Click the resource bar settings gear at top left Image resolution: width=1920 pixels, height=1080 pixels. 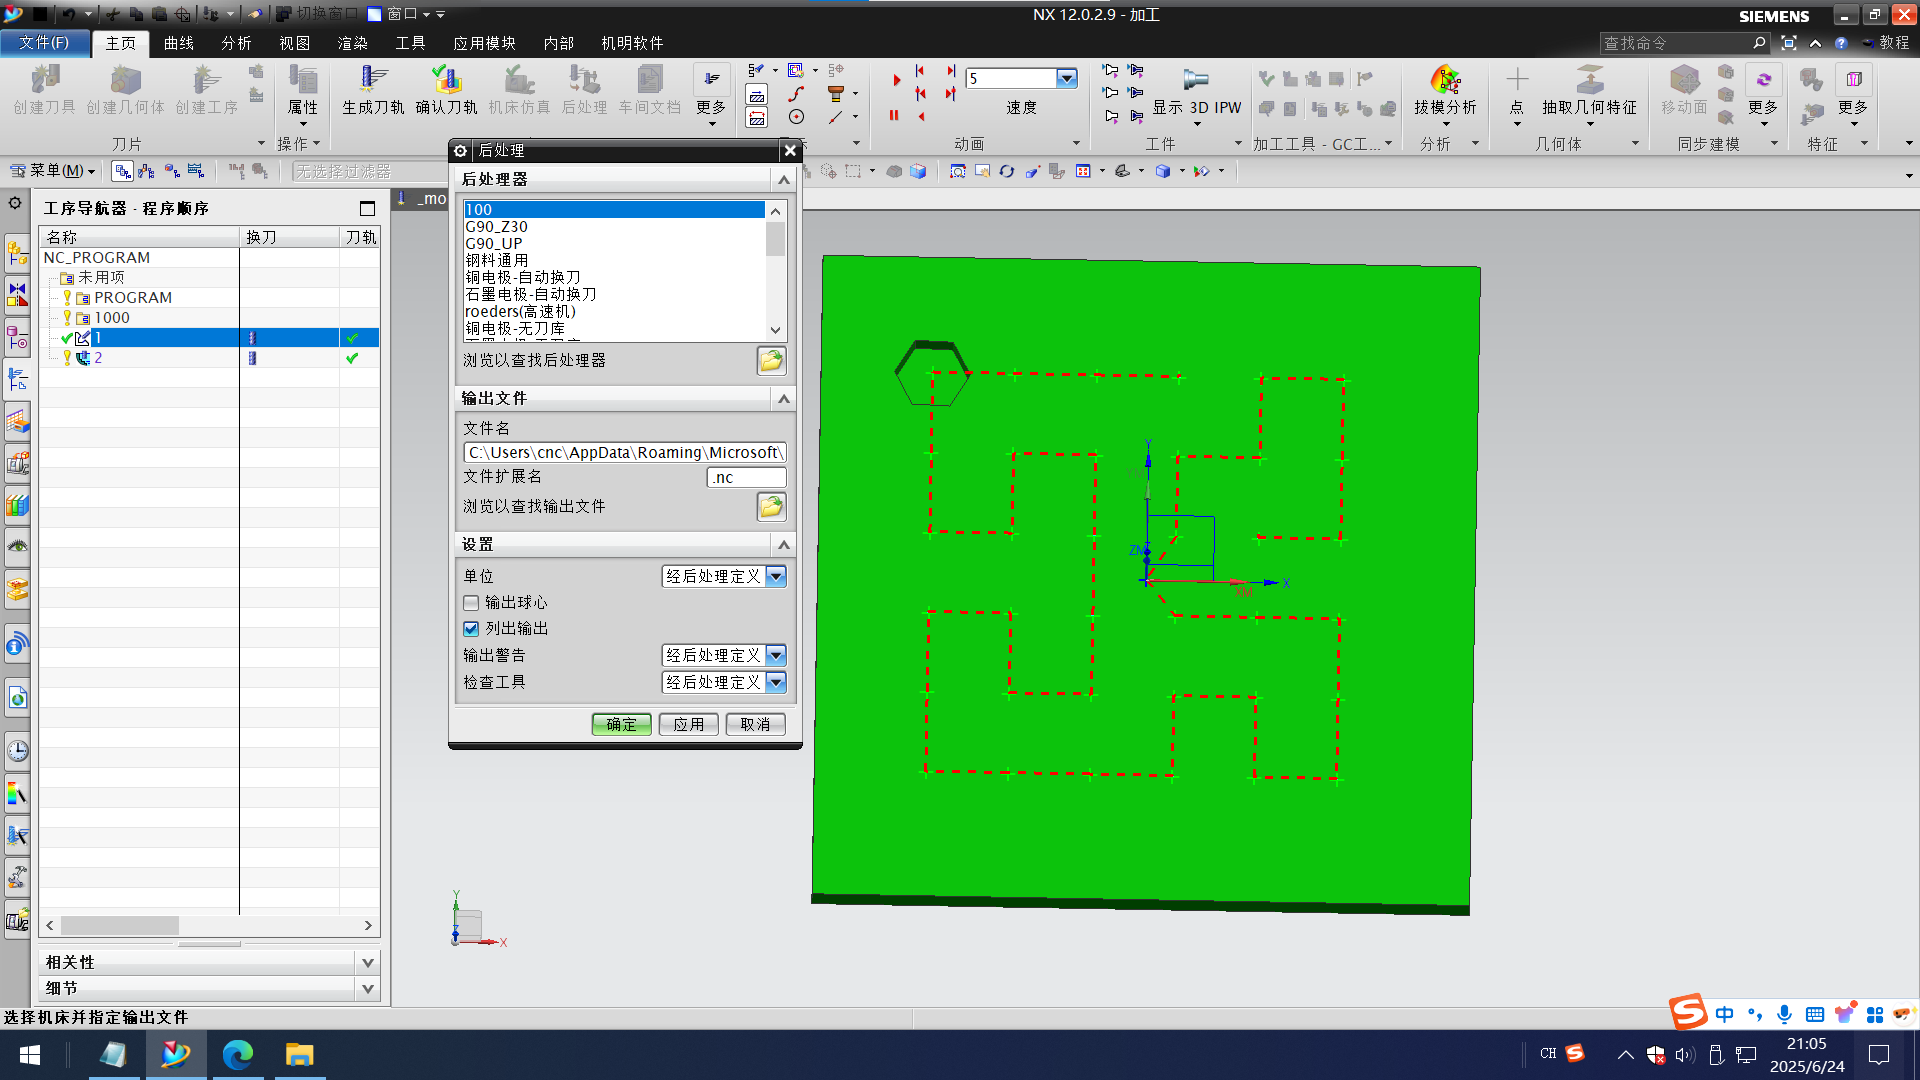[15, 203]
